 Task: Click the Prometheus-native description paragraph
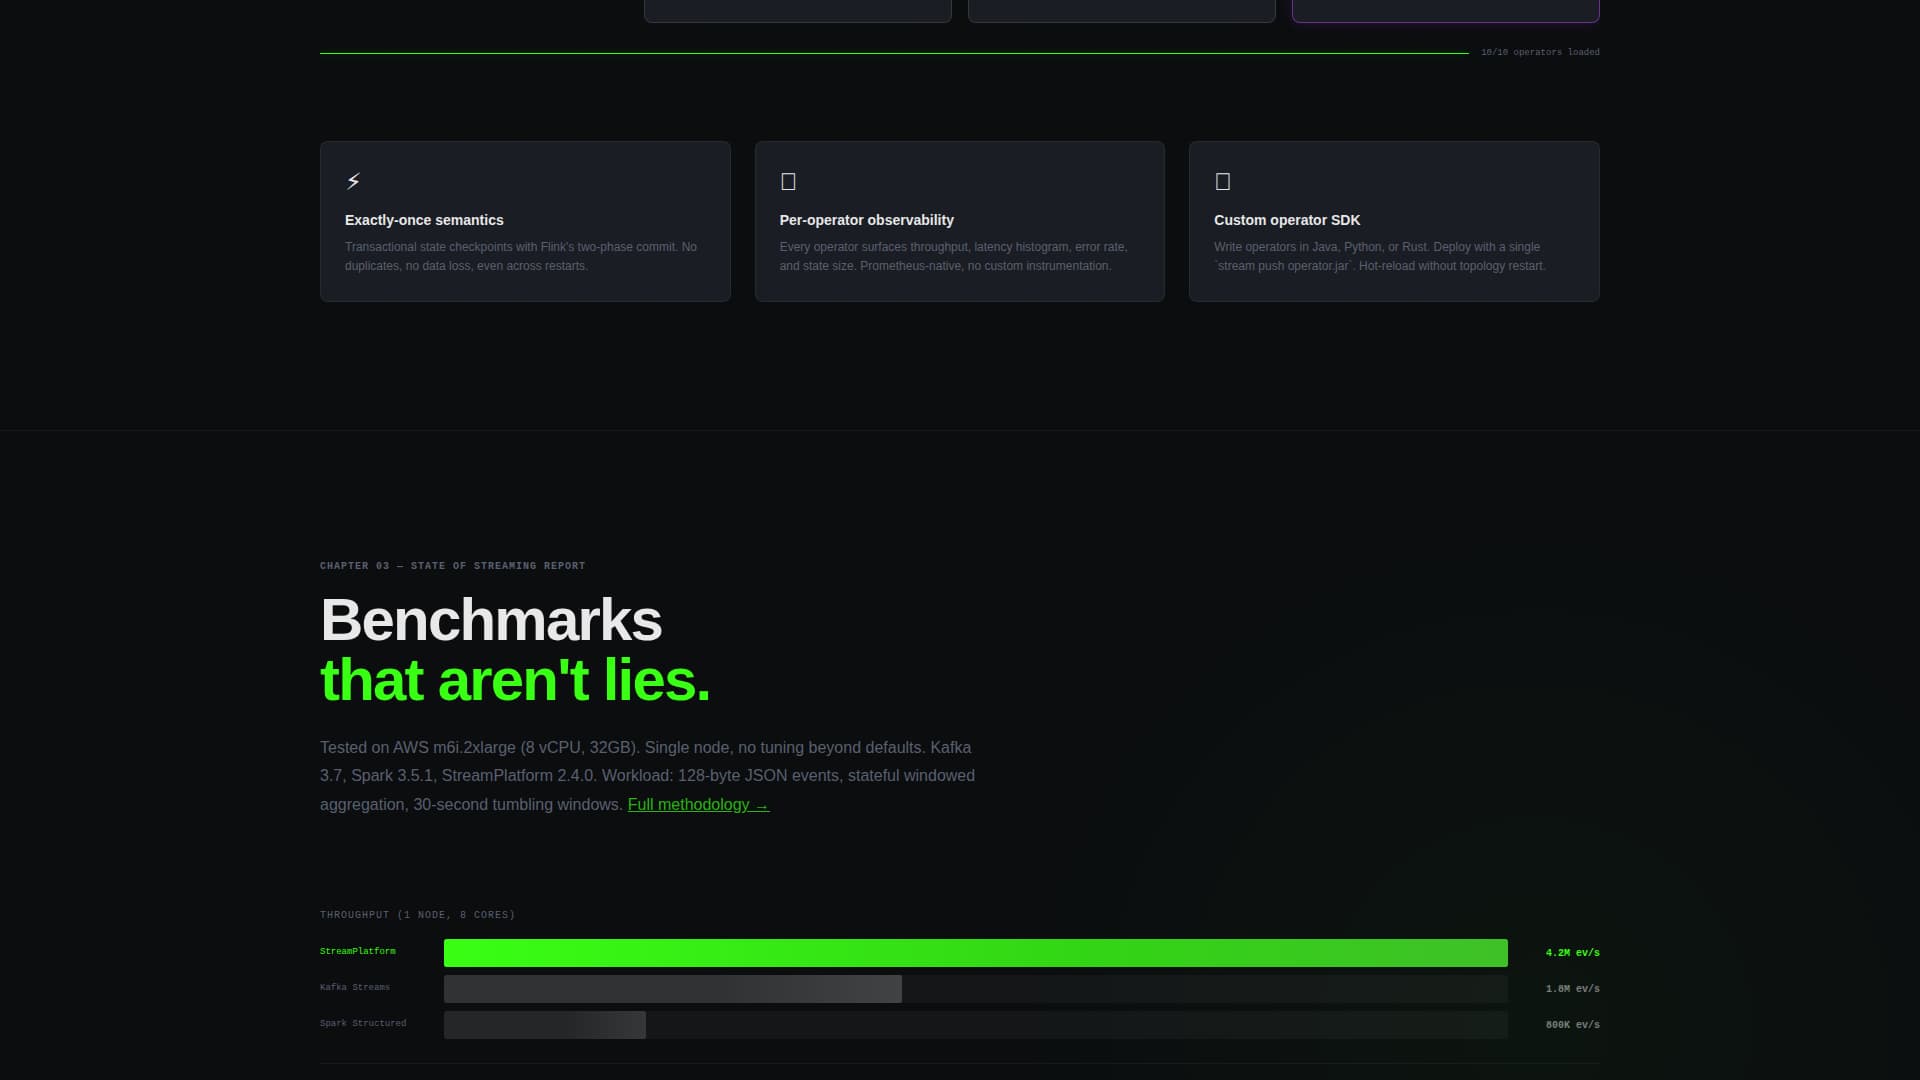point(954,256)
